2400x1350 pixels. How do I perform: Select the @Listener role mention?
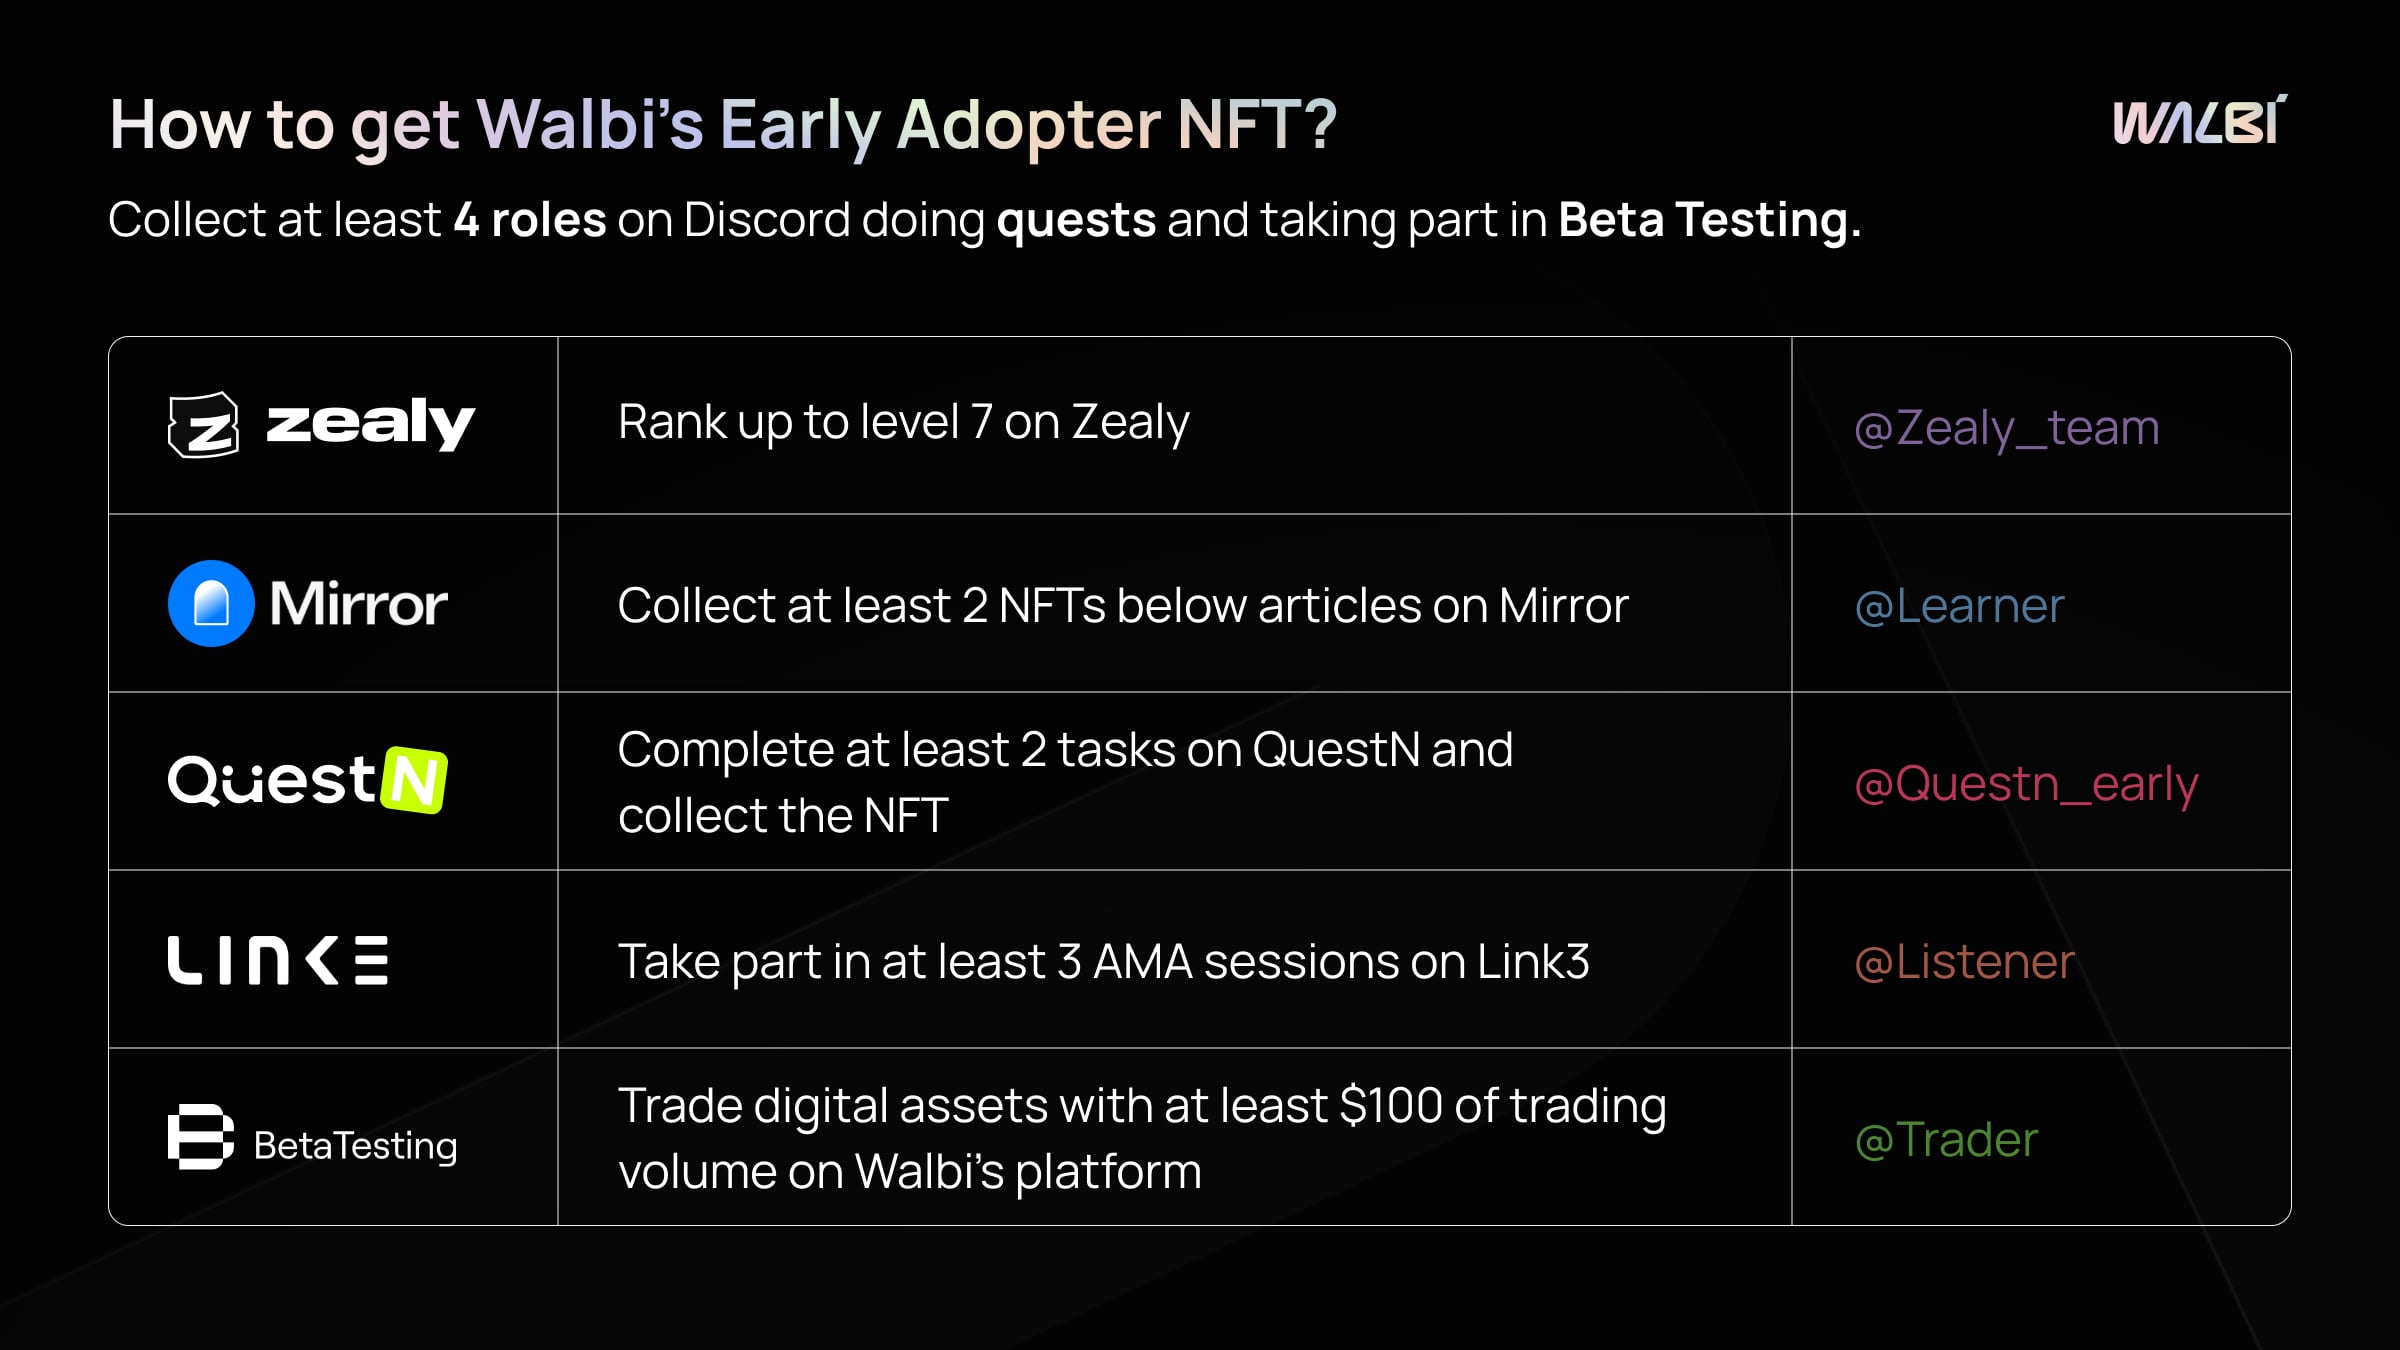pyautogui.click(x=1964, y=962)
